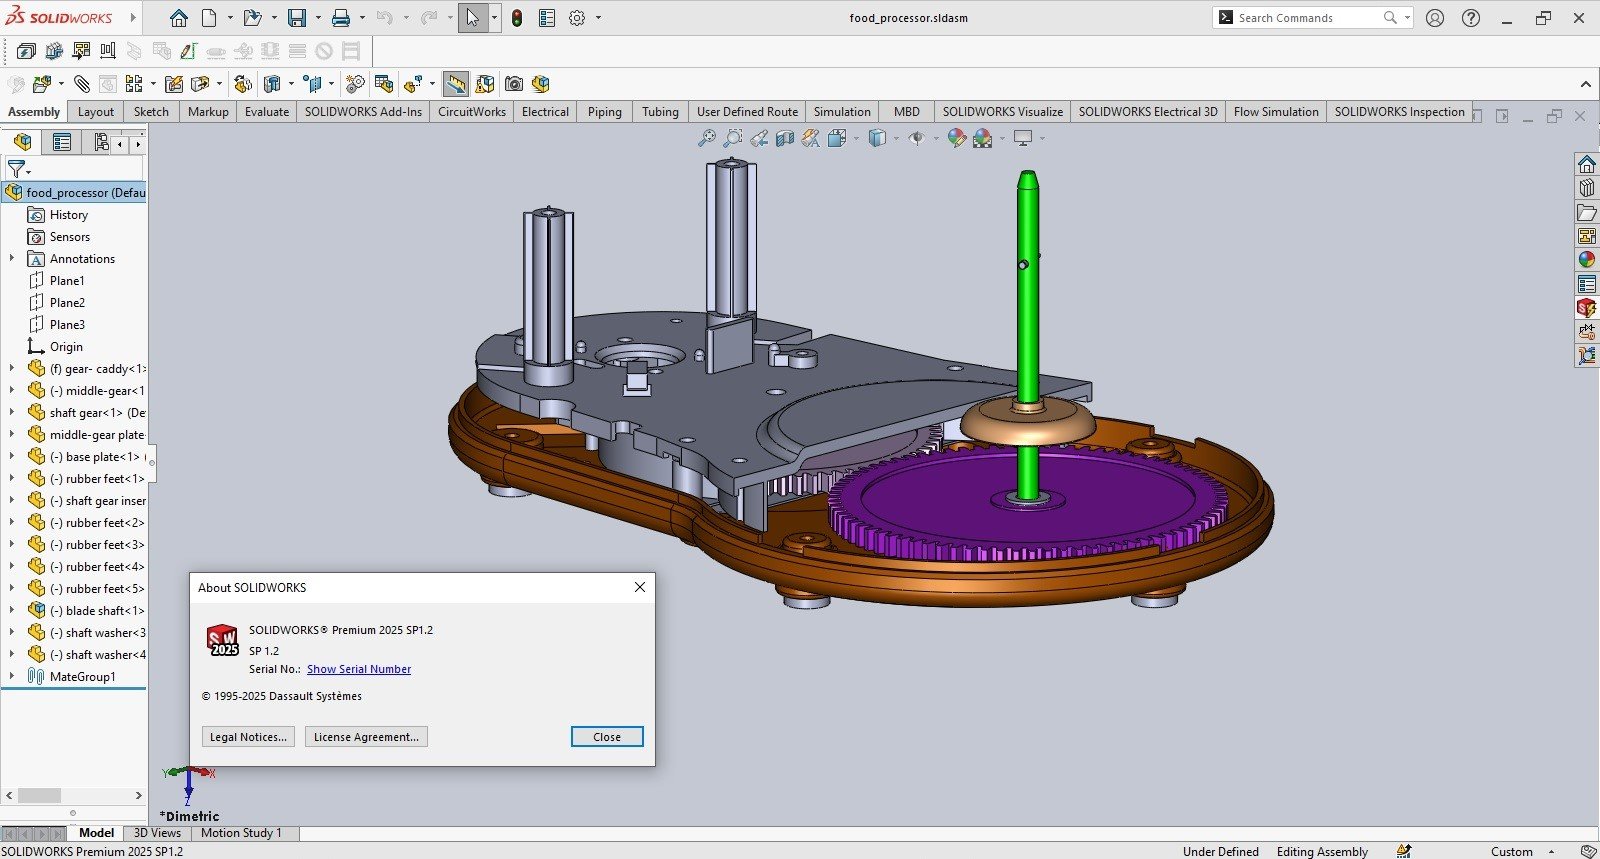Expand the (f) gear- caddy<1> component
Screen dimensions: 1600x859
click(12, 368)
